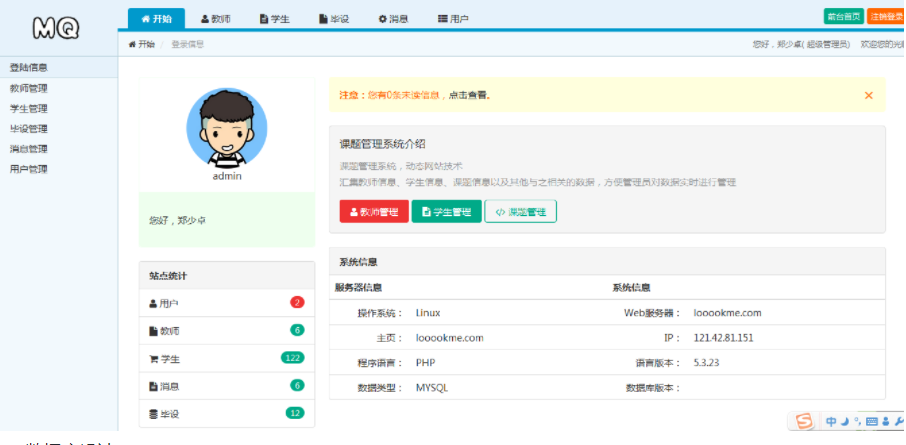Click the home icon in the breadcrumb
906x445 pixels.
pyautogui.click(x=132, y=44)
